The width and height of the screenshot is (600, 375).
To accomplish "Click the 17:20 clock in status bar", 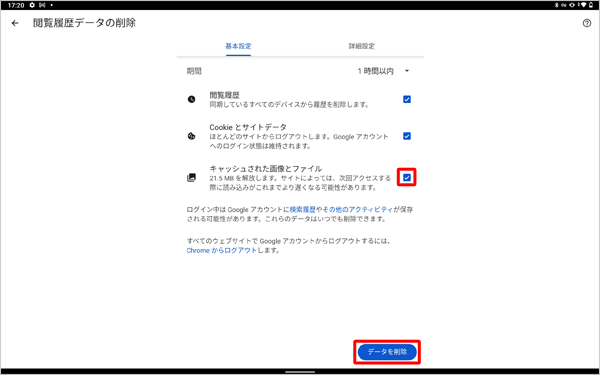I will [16, 5].
